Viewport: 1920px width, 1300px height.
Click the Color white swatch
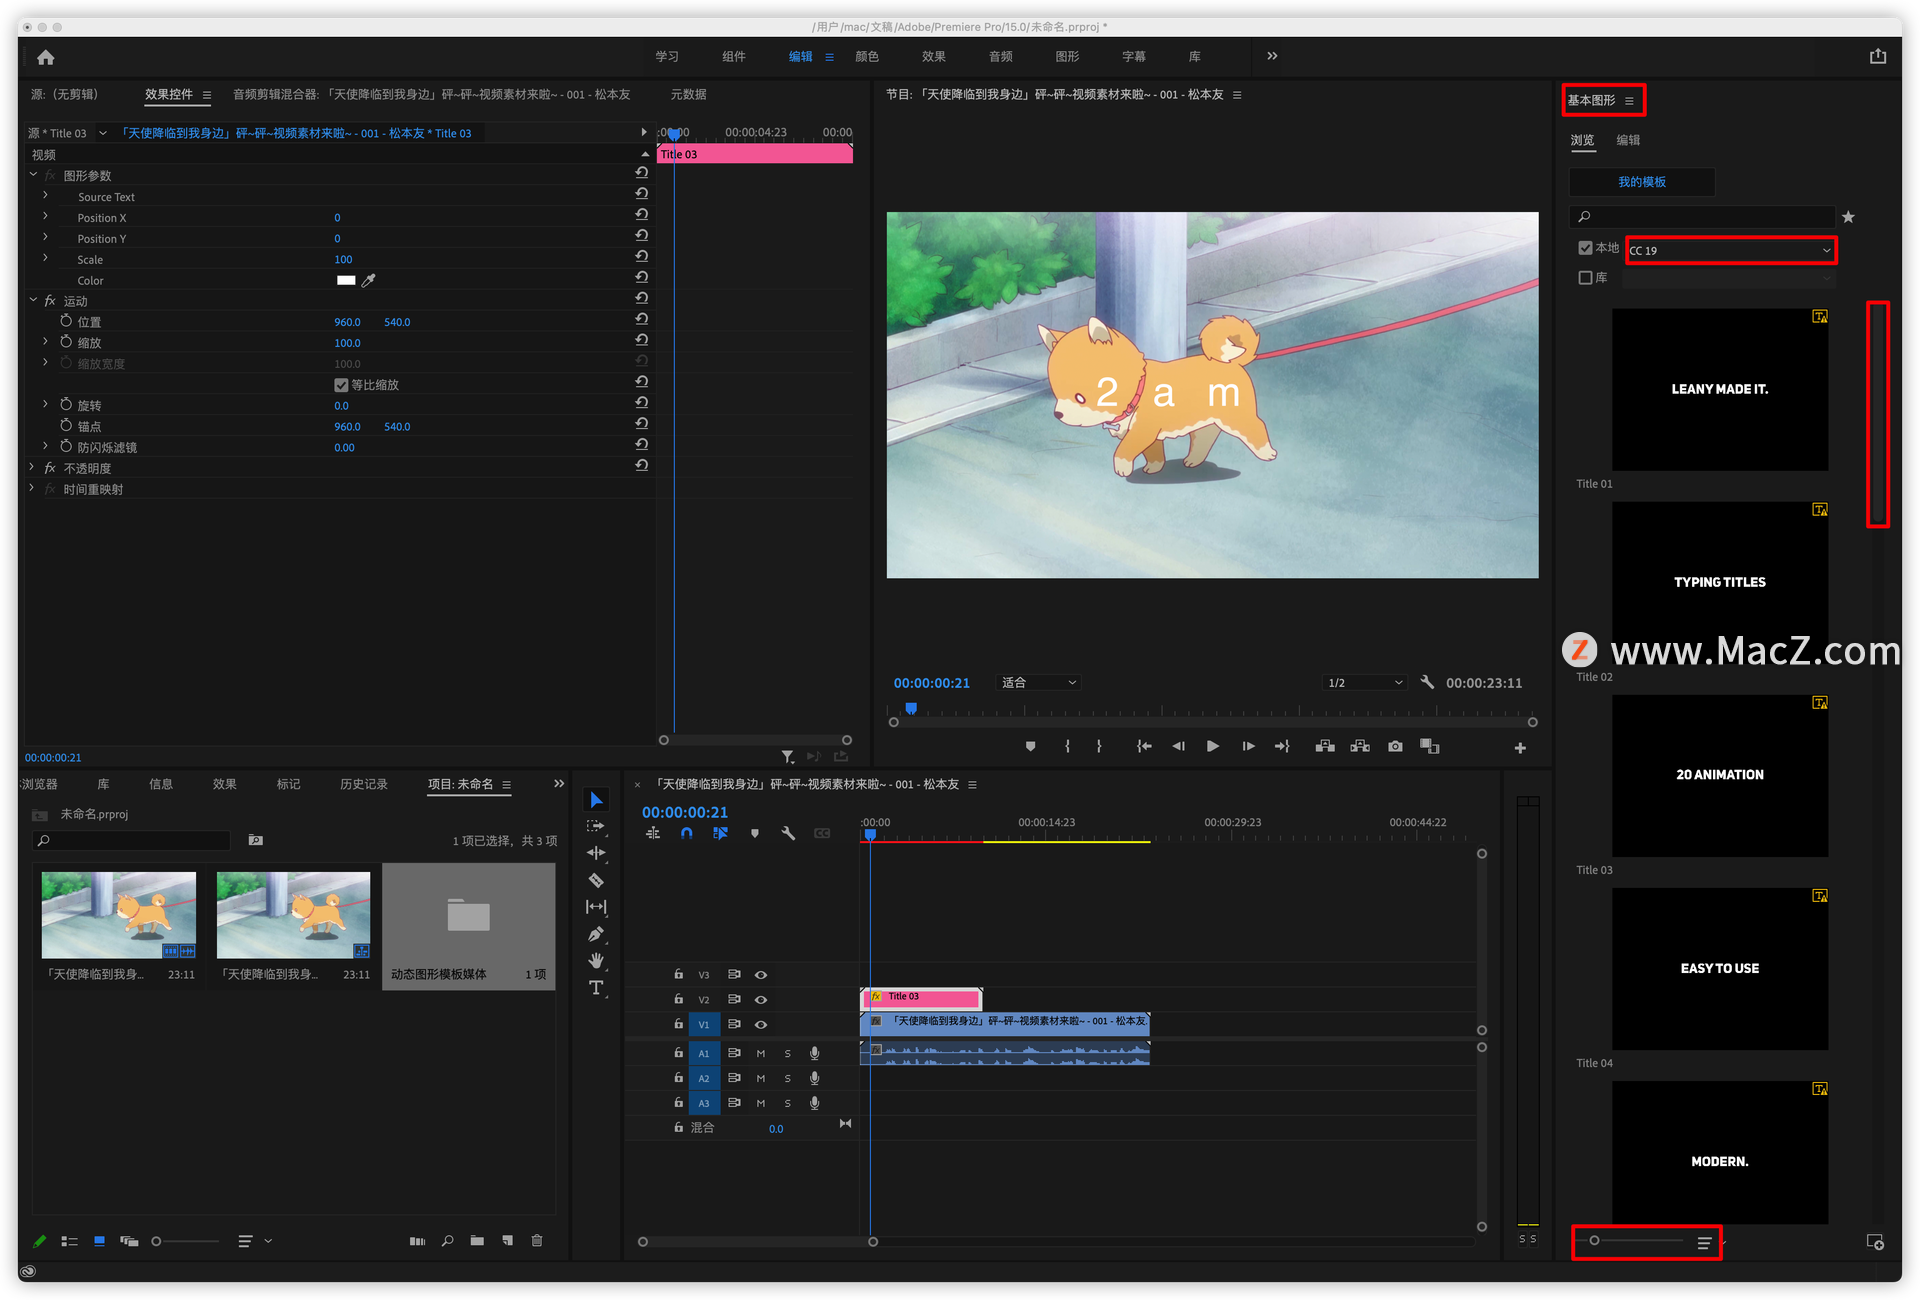pos(346,280)
